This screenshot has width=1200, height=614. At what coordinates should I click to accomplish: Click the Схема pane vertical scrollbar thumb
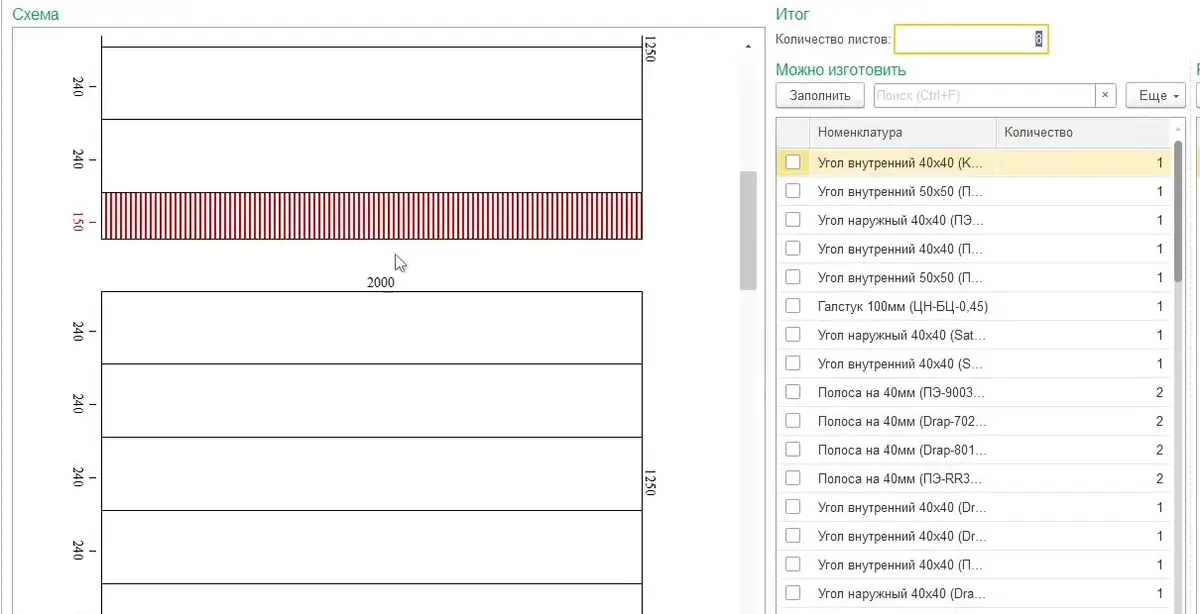point(748,230)
